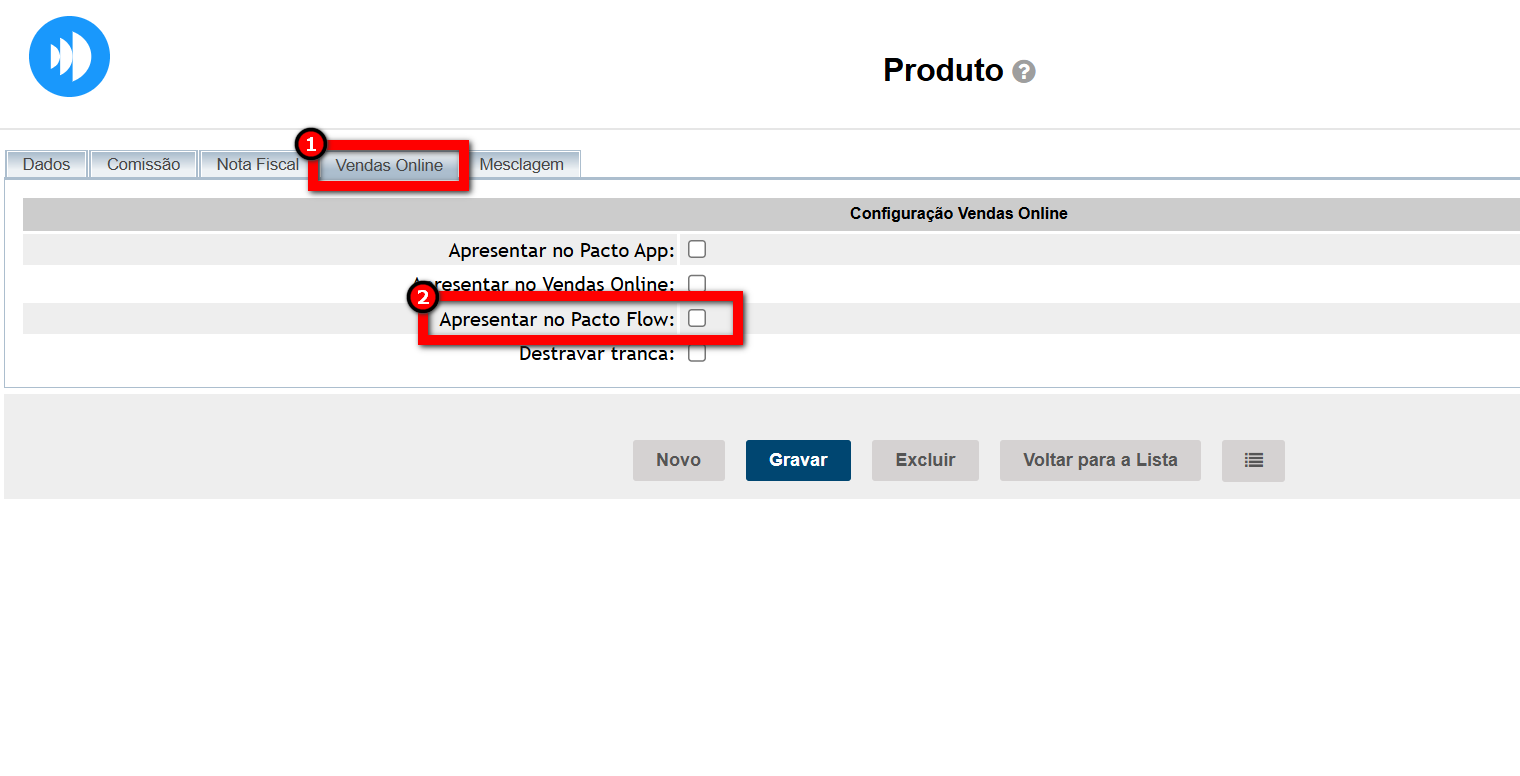The image size is (1520, 776).
Task: Check the Apresentar no Vendas Online box
Action: click(x=697, y=283)
